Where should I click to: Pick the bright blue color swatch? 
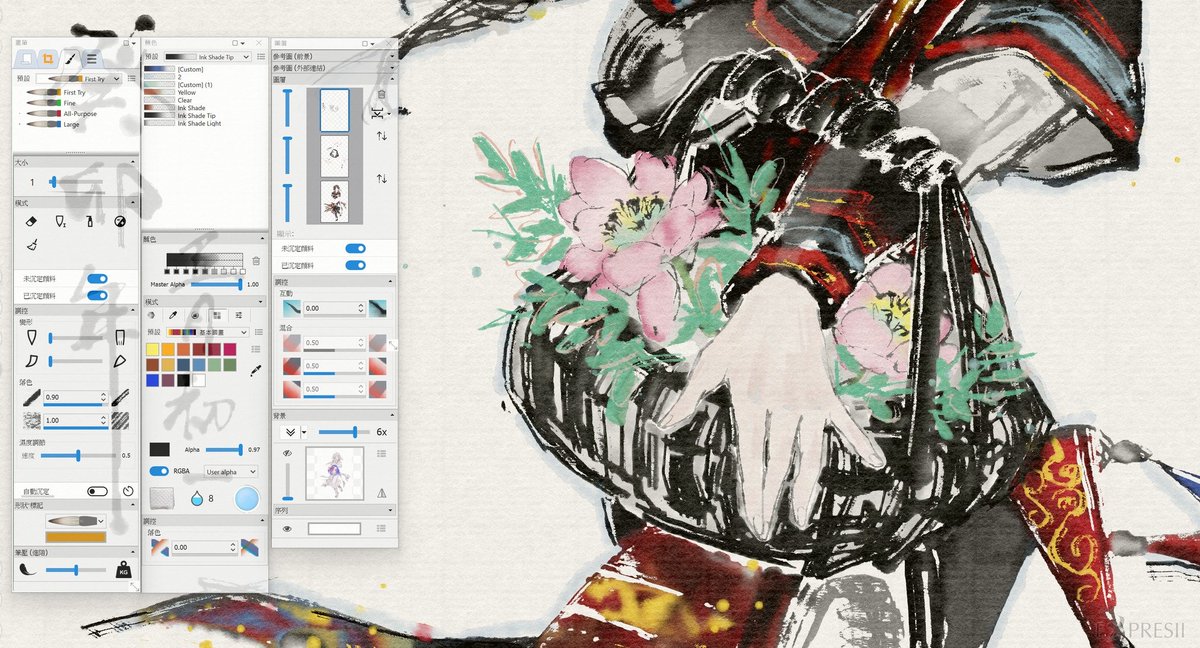pos(153,380)
